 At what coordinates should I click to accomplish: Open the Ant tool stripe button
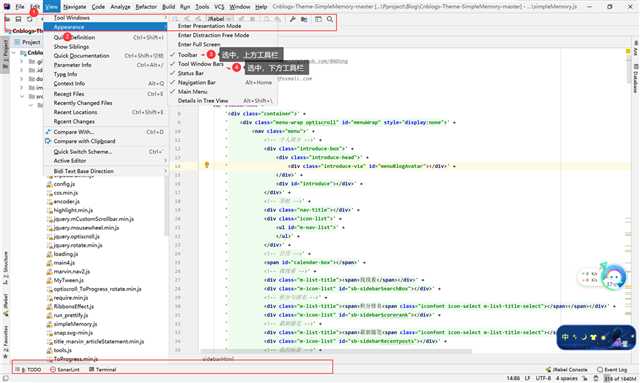click(636, 48)
